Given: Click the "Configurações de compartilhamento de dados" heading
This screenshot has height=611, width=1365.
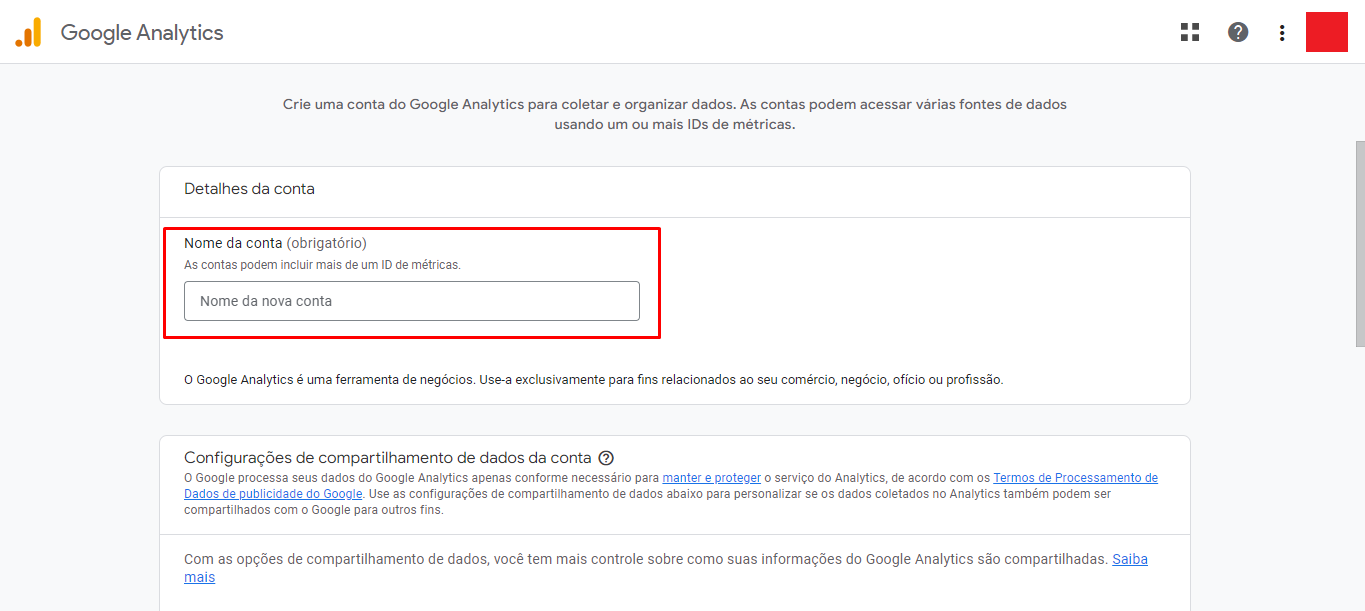Looking at the screenshot, I should click(x=388, y=458).
